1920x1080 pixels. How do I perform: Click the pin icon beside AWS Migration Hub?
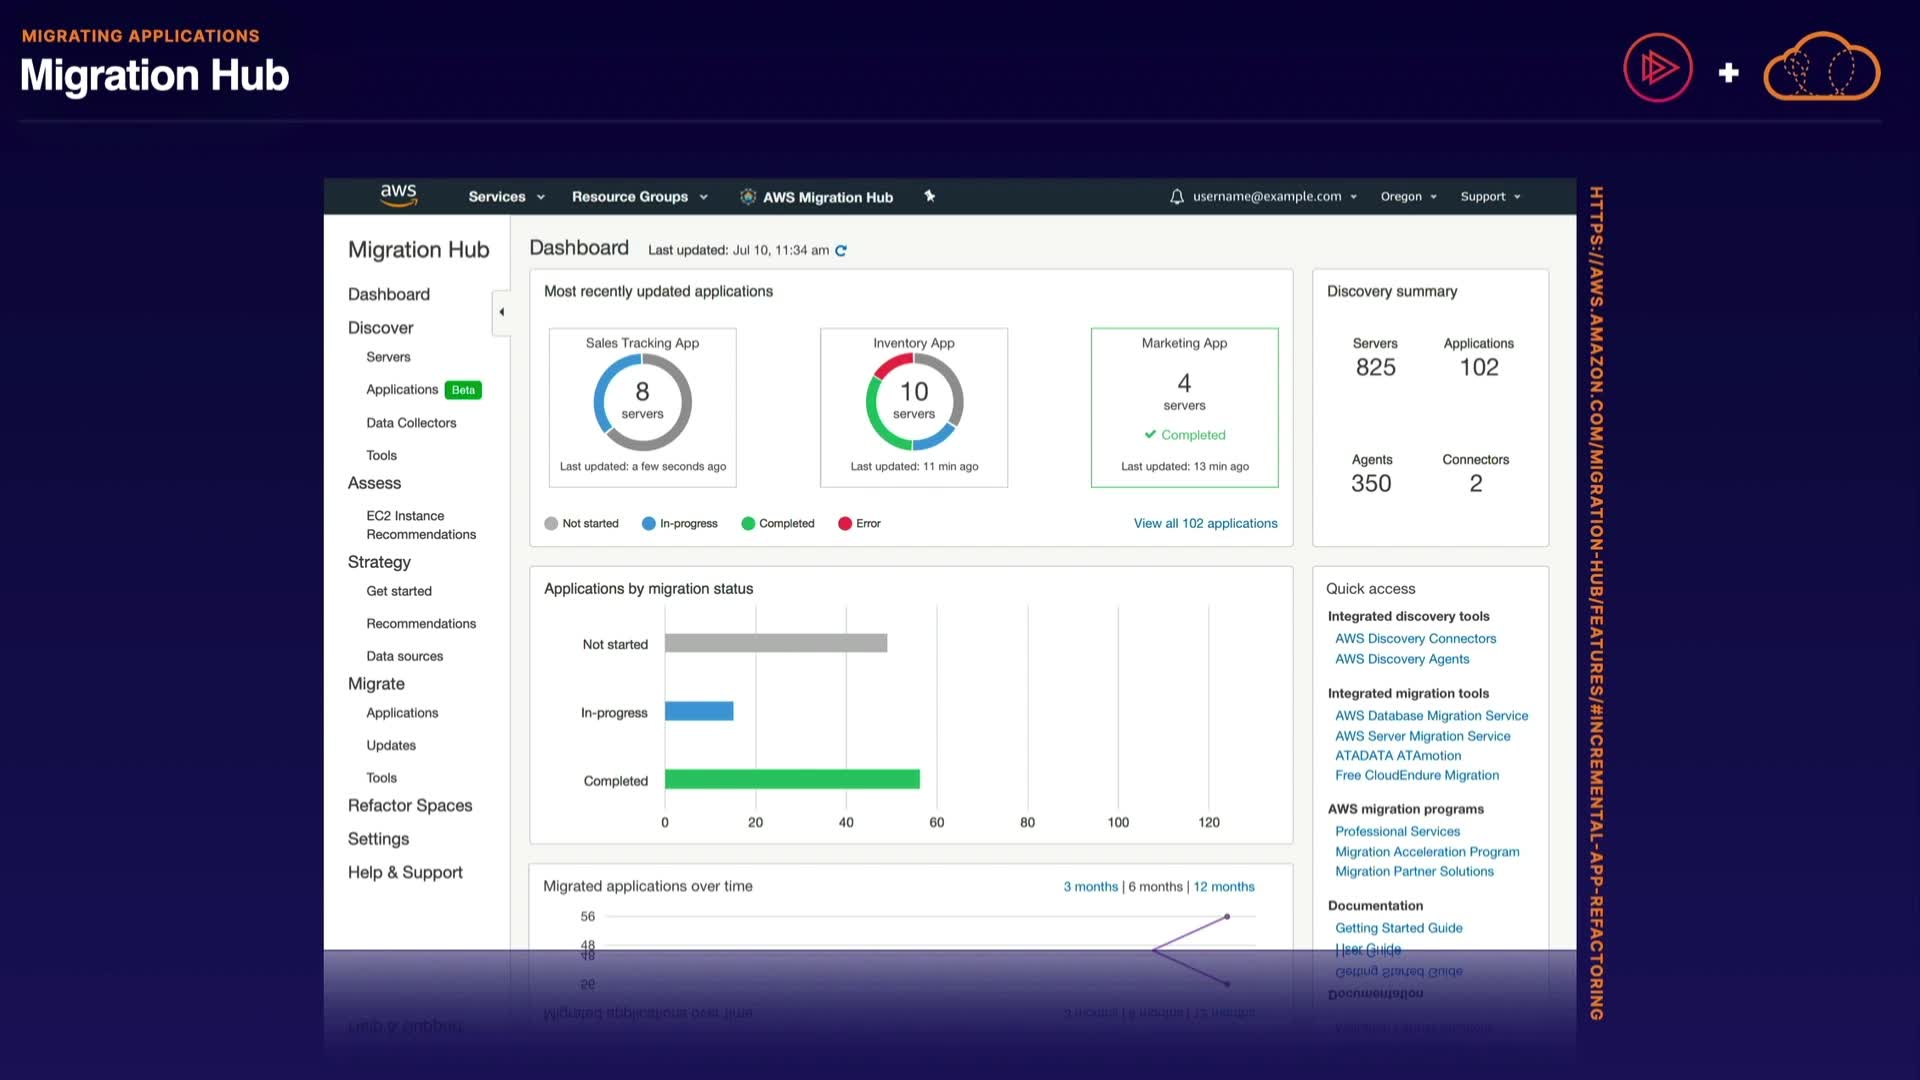[930, 196]
